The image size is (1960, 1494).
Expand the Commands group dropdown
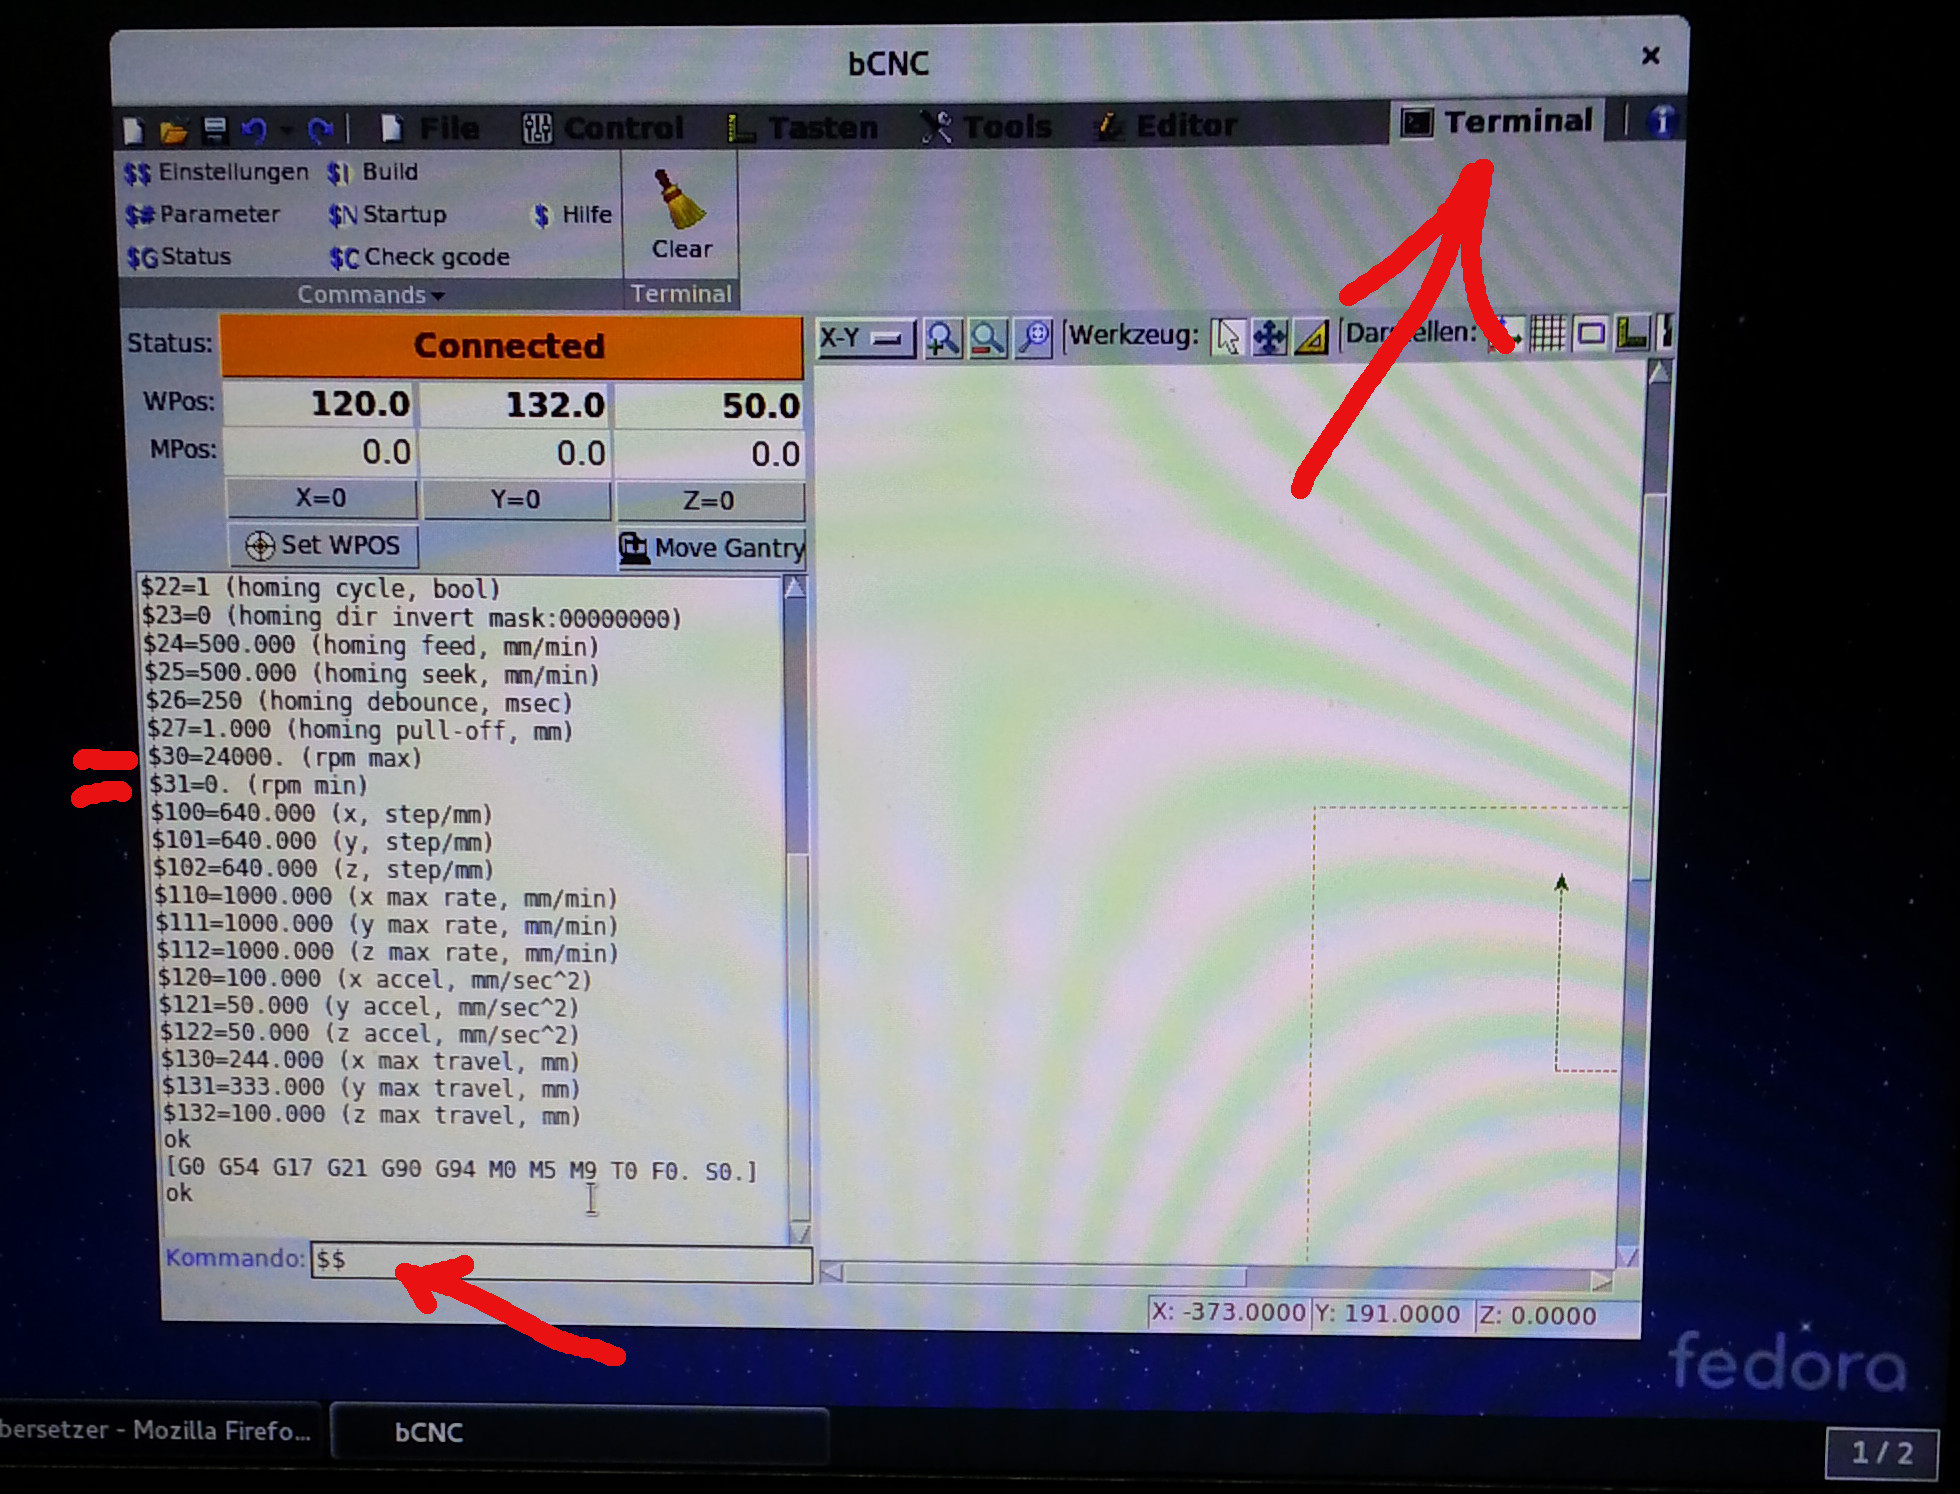coord(370,295)
